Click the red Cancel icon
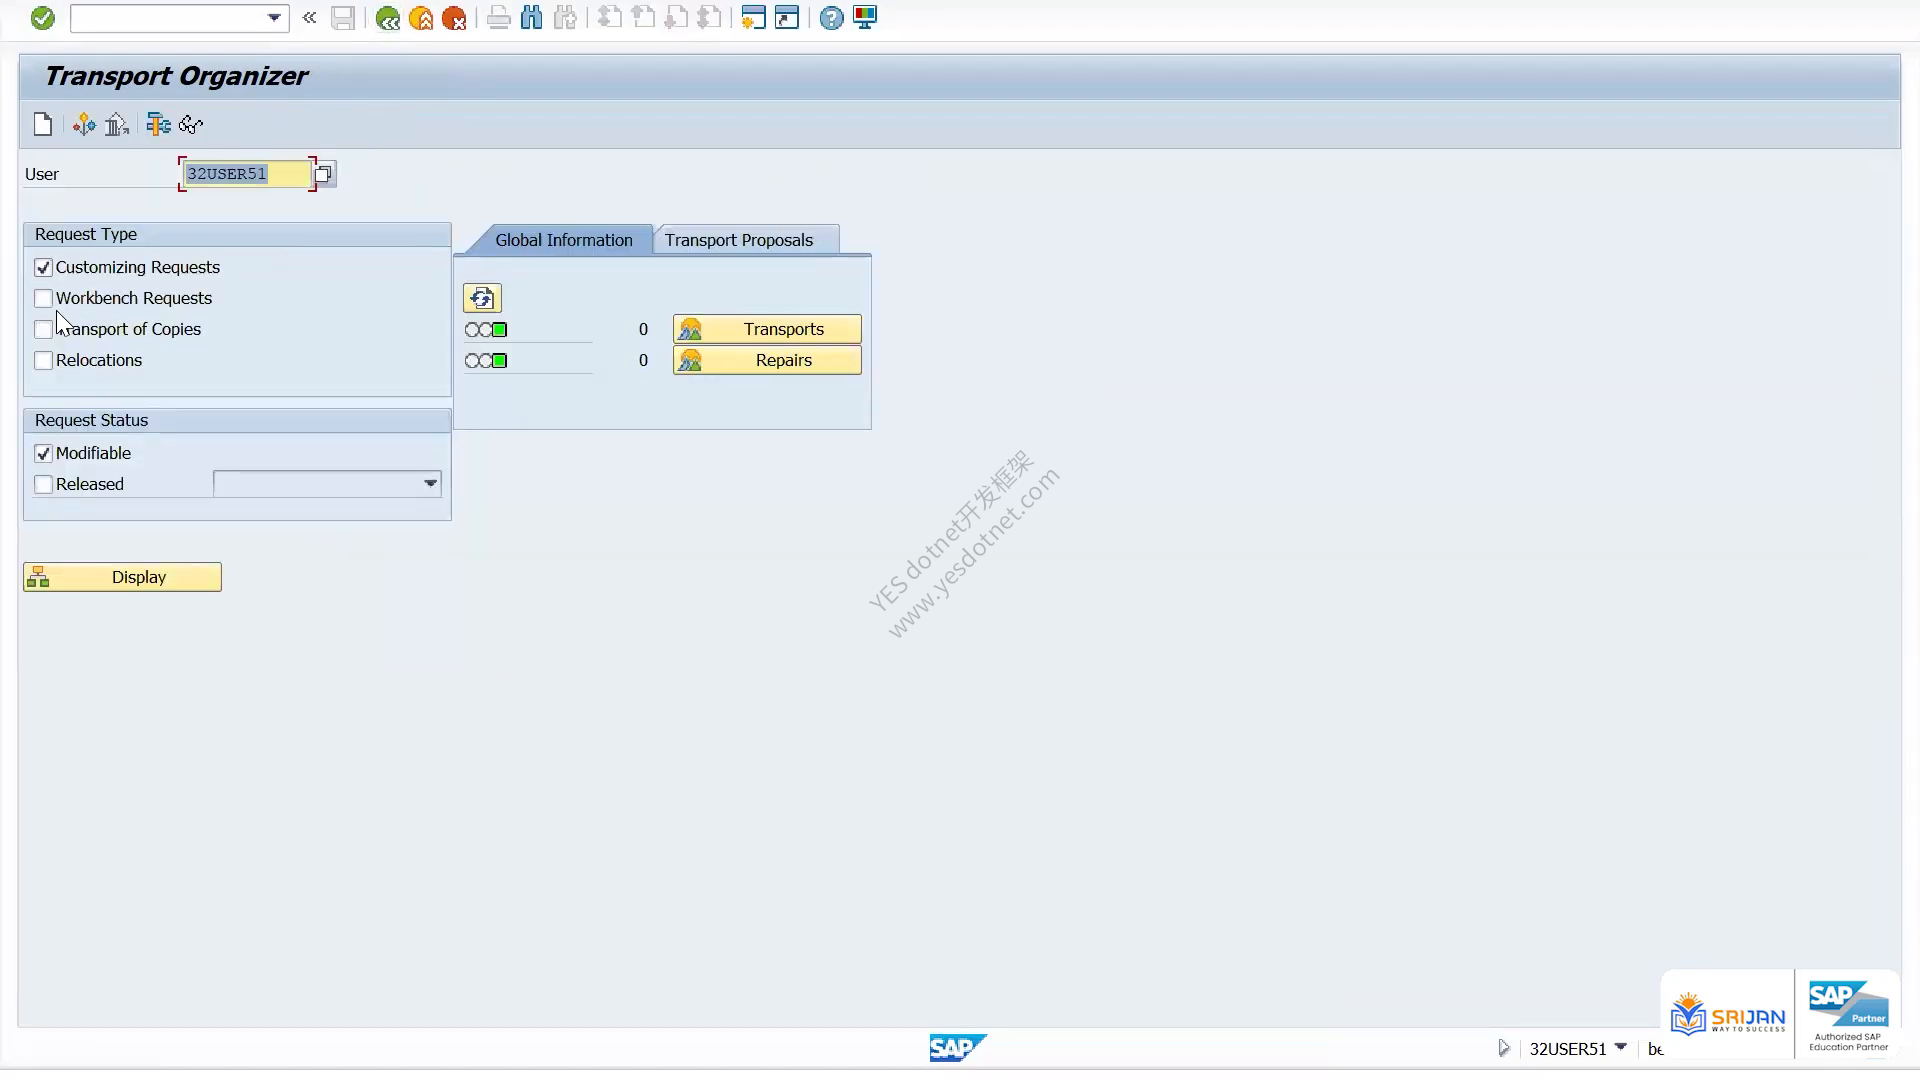 (454, 18)
